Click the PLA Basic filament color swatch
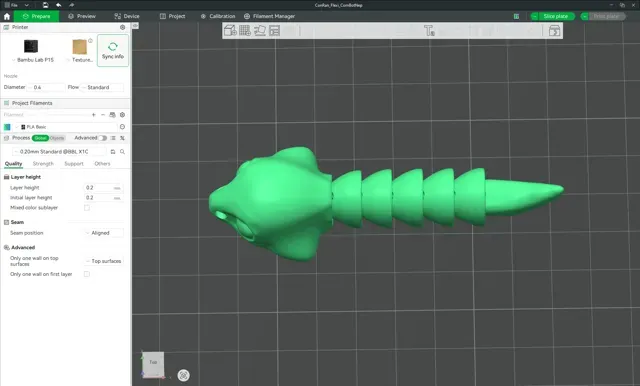This screenshot has width=640, height=386. [x=7, y=127]
